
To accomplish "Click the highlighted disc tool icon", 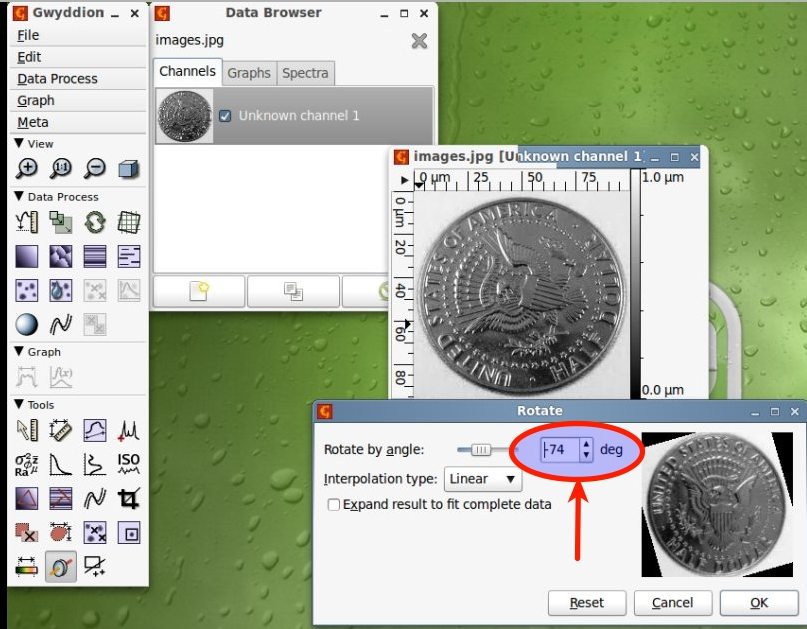I will pos(61,566).
